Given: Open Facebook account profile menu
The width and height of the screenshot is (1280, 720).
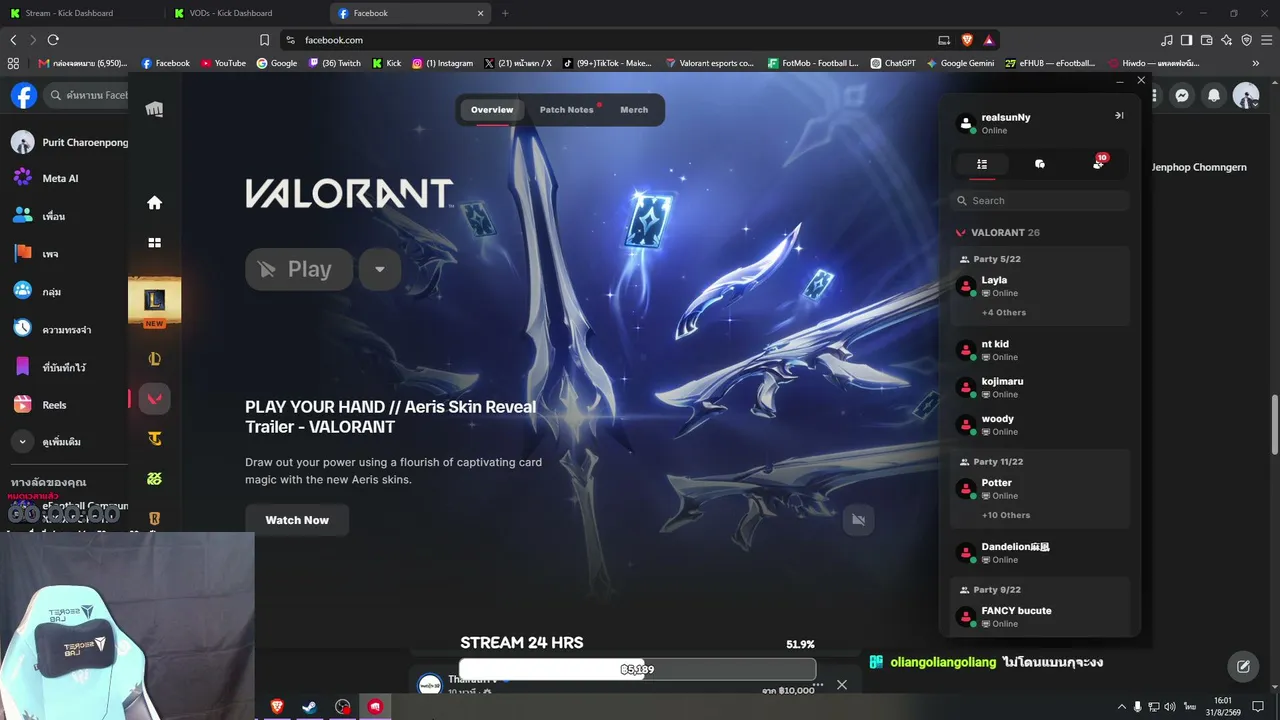Looking at the screenshot, I should [1246, 96].
